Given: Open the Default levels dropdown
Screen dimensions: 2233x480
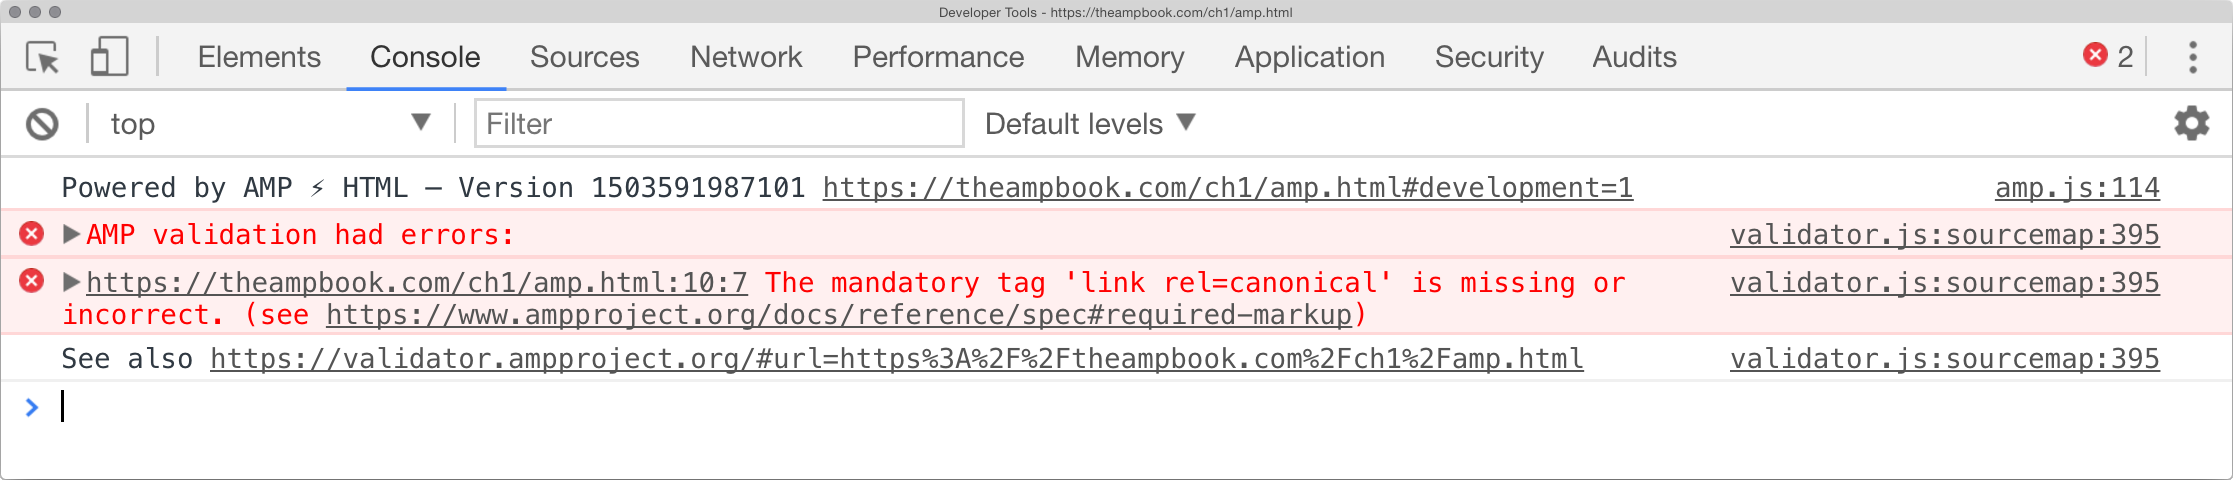Looking at the screenshot, I should pyautogui.click(x=1090, y=123).
